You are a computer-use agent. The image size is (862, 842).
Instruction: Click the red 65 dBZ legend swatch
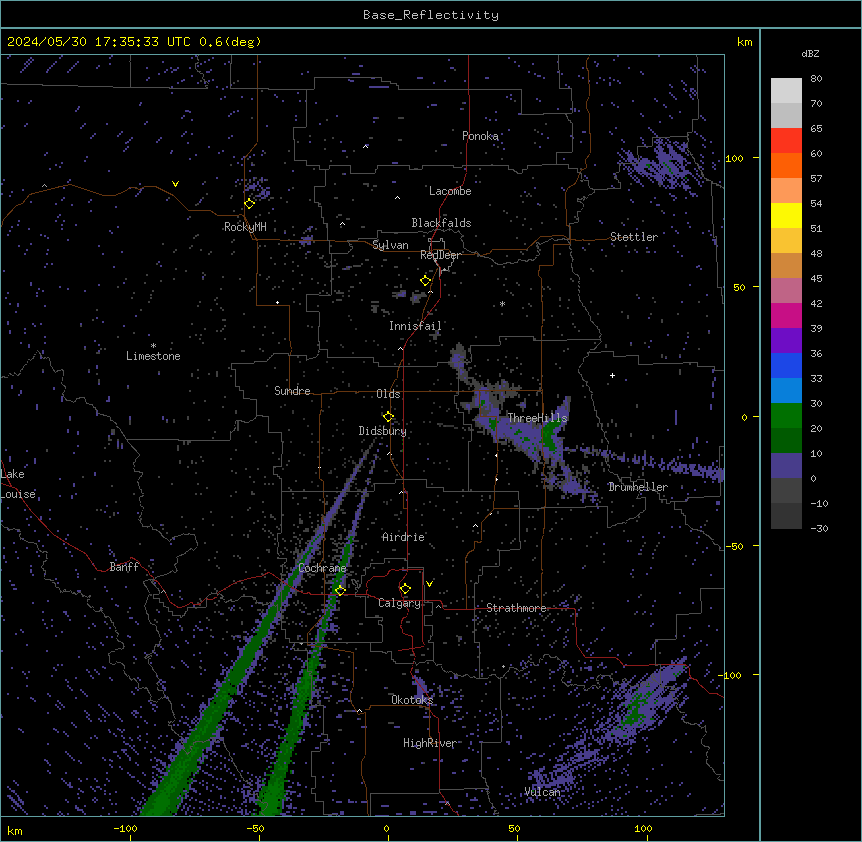click(x=786, y=141)
